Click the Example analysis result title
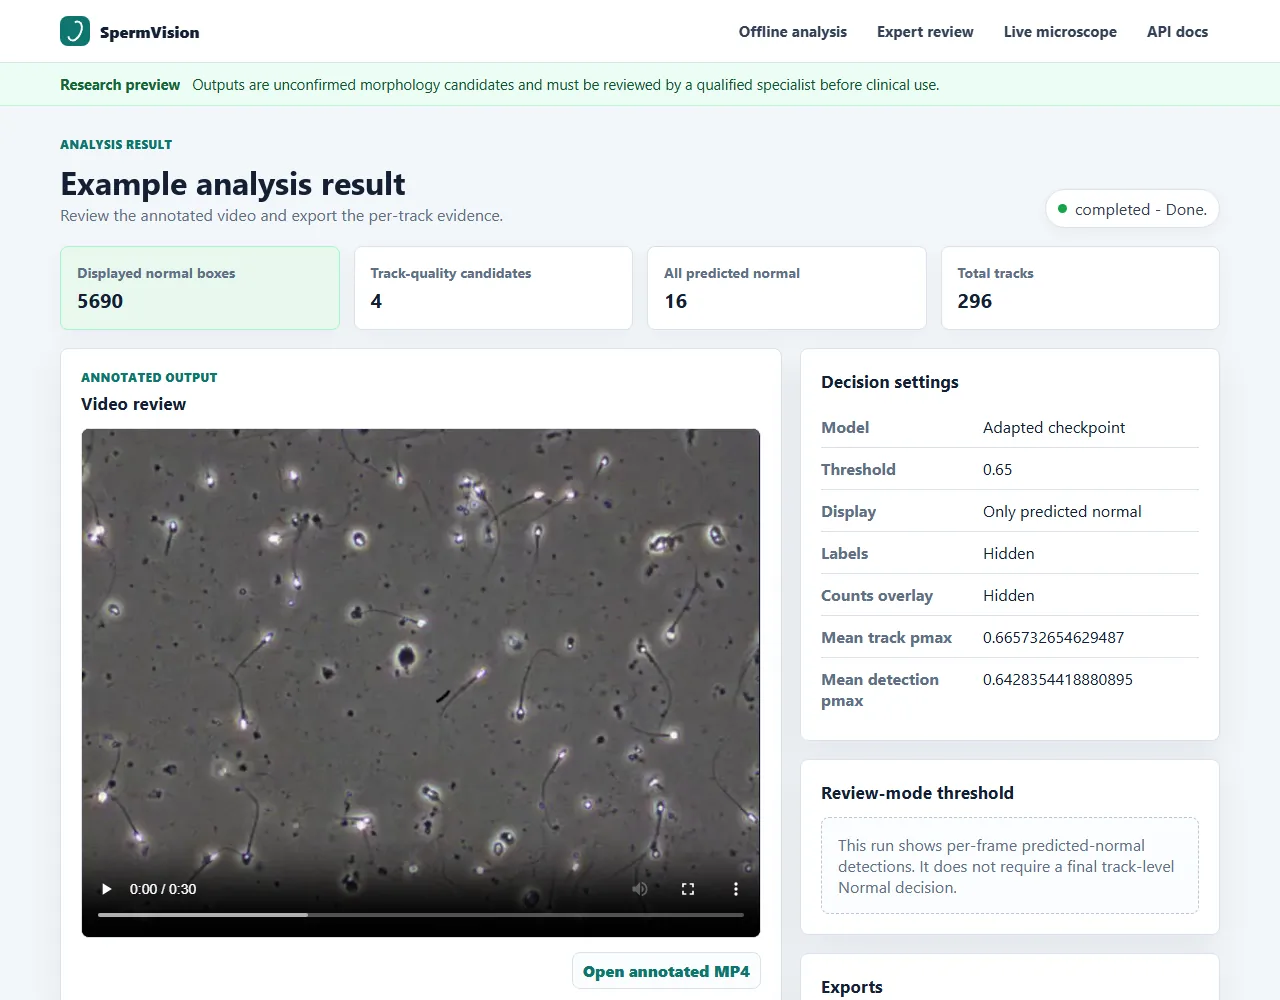This screenshot has height=1000, width=1280. (x=233, y=184)
